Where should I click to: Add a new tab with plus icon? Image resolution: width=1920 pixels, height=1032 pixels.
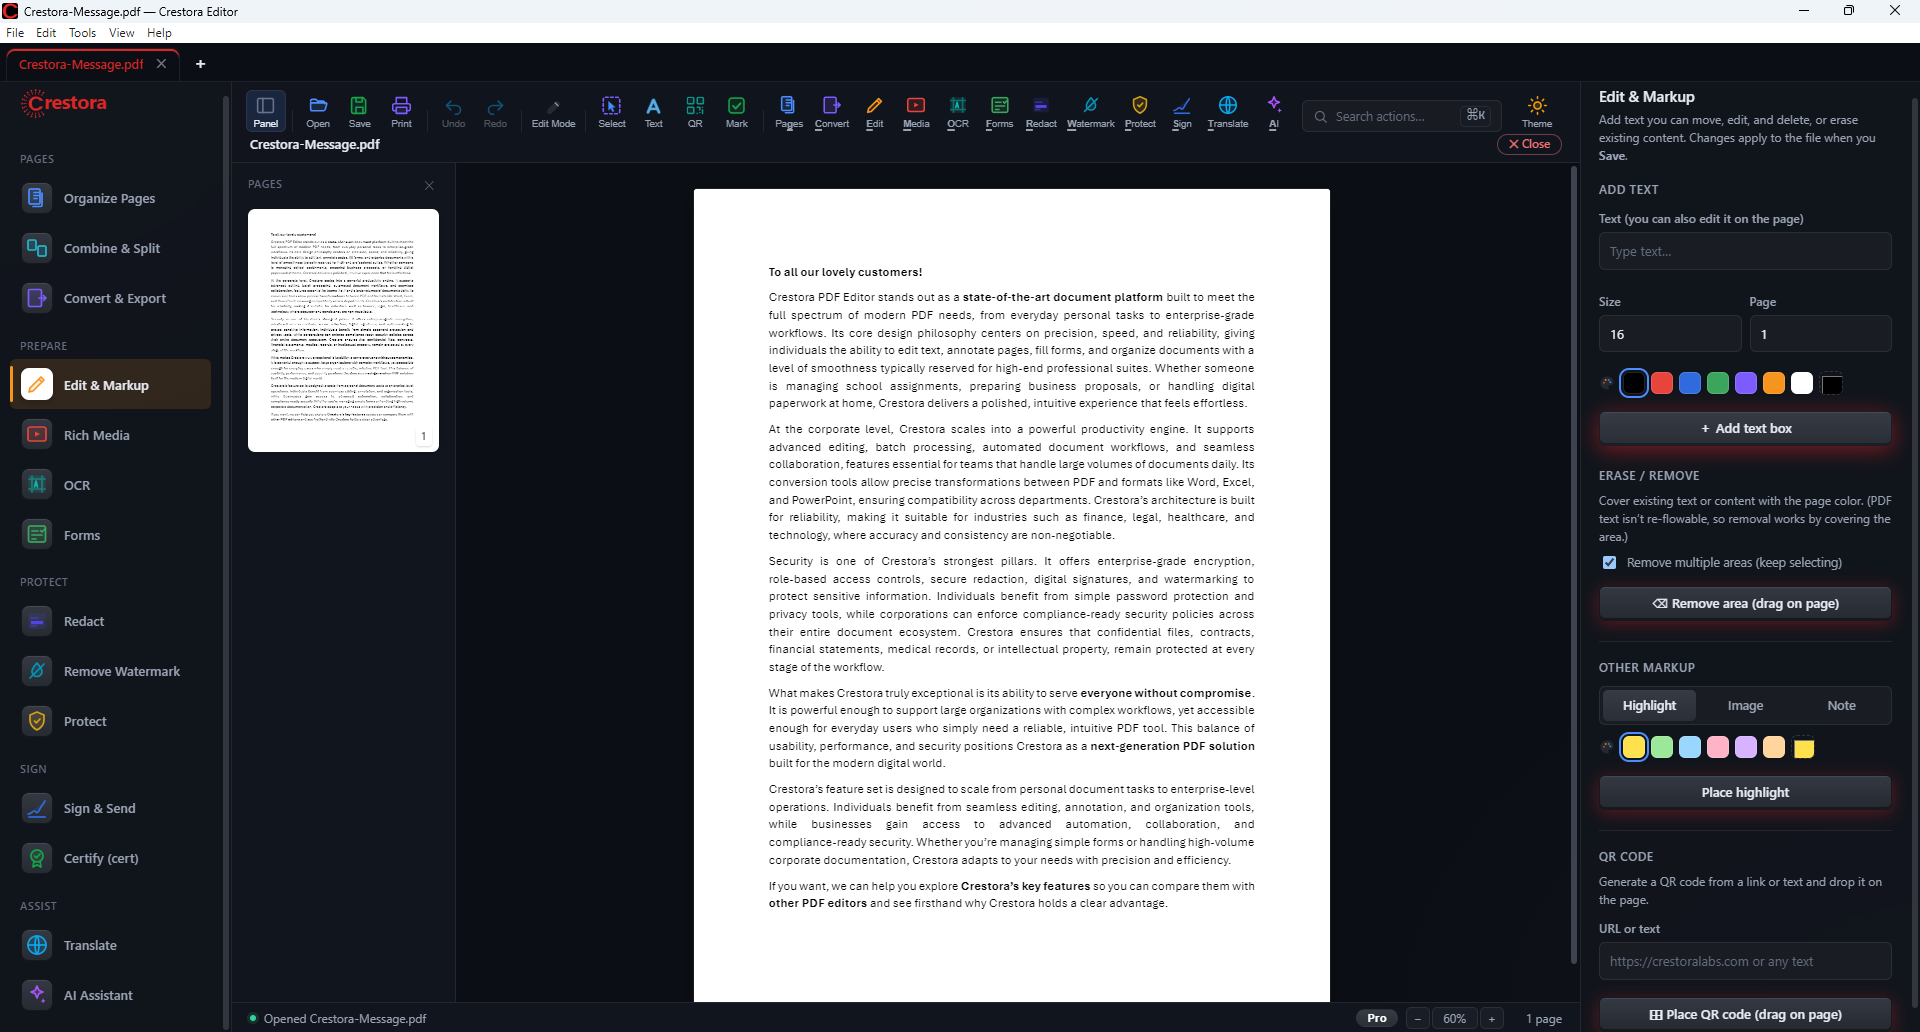[x=200, y=64]
